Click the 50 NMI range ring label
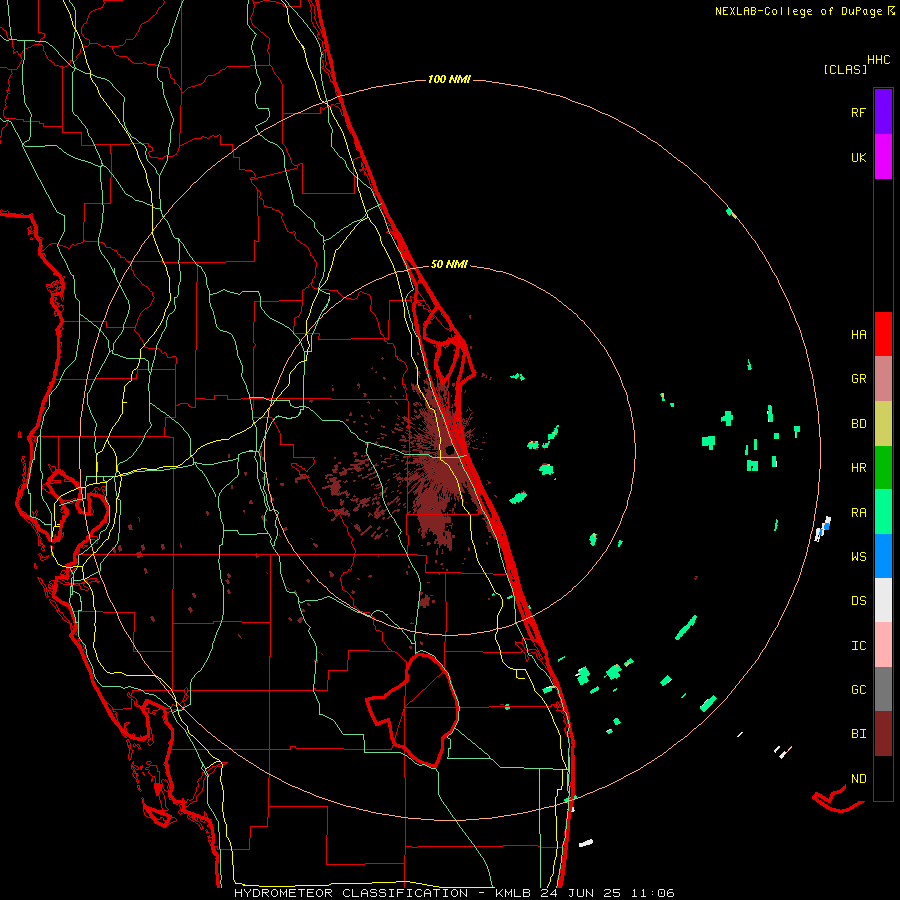This screenshot has height=900, width=900. coord(449,264)
